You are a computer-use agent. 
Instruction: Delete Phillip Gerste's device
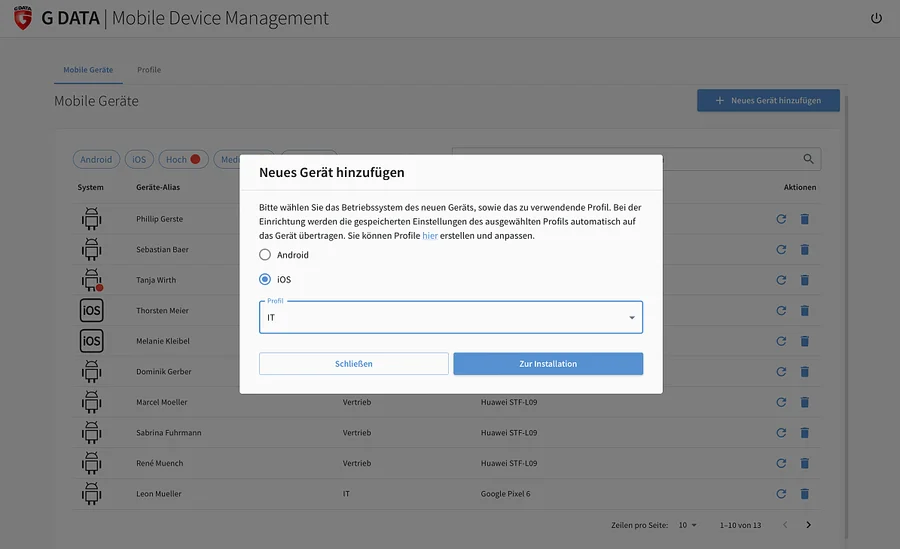tap(805, 219)
